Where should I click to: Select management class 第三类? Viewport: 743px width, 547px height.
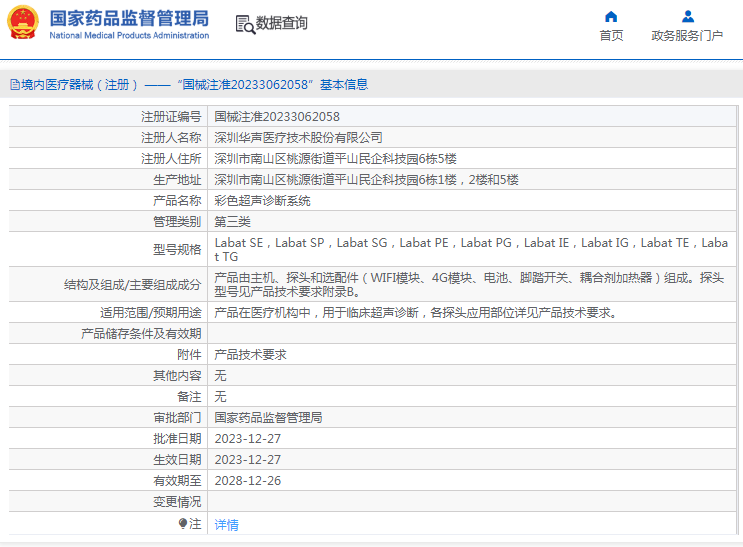point(232,221)
